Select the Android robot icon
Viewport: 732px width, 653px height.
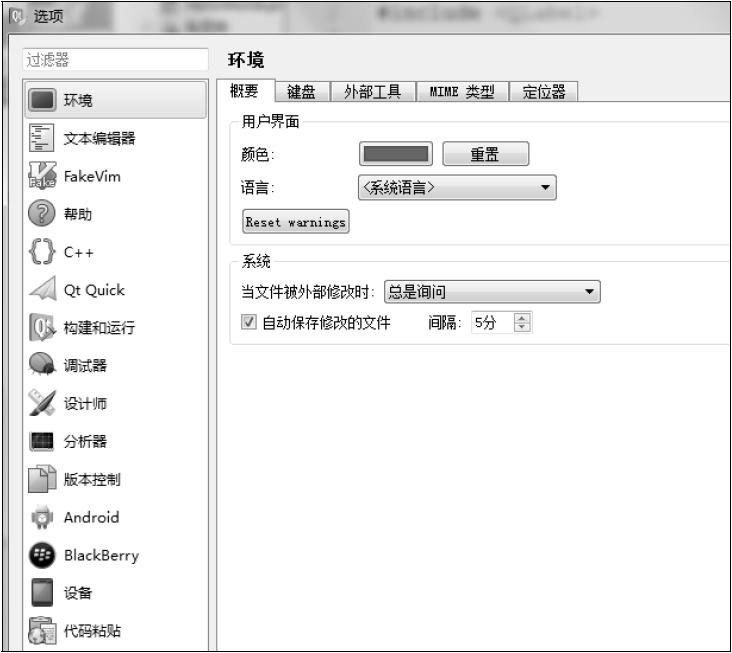[x=42, y=517]
